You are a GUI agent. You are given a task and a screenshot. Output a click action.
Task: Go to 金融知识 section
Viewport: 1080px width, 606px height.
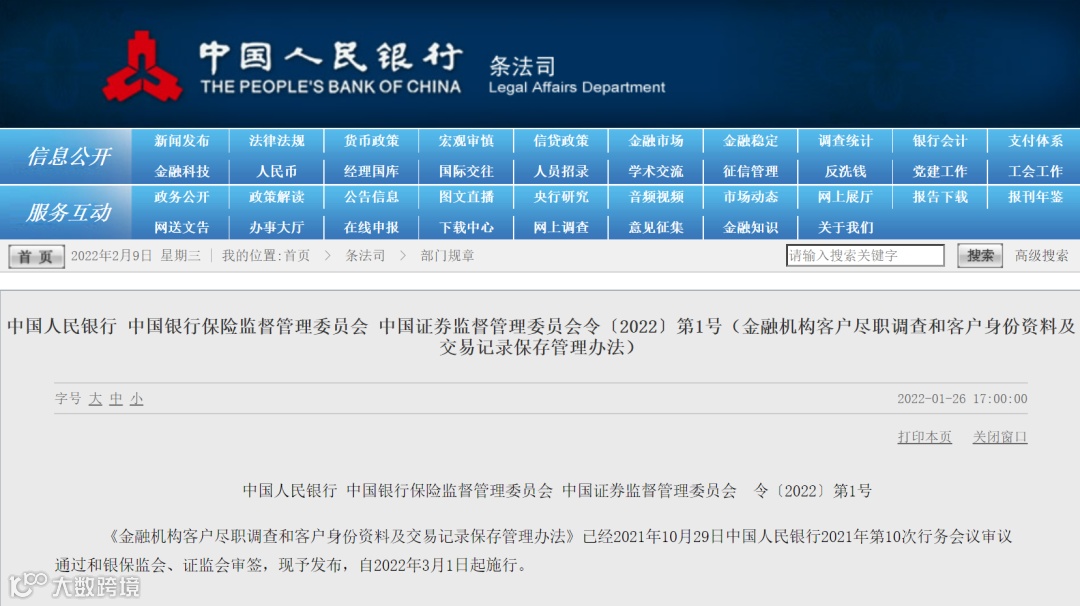click(751, 227)
